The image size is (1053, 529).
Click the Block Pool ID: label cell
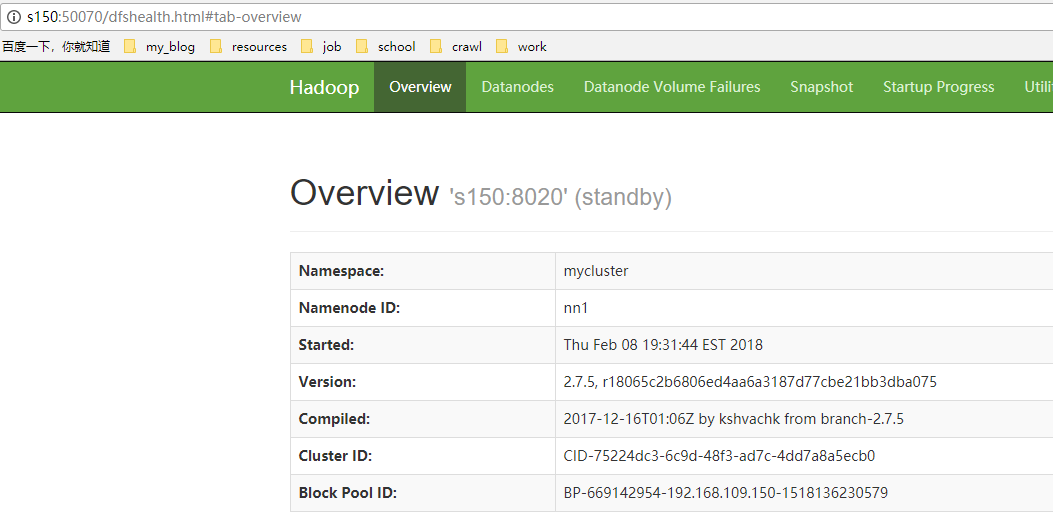point(423,493)
